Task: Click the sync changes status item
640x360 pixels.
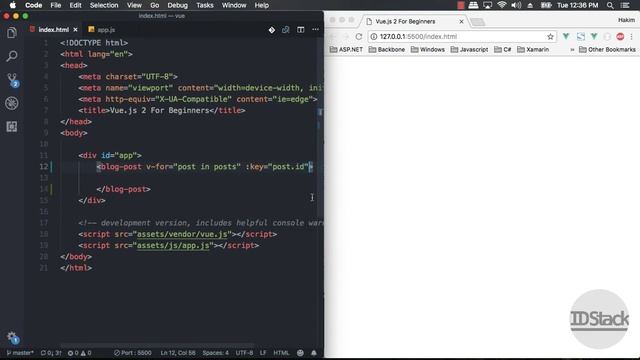Action: pos(51,353)
